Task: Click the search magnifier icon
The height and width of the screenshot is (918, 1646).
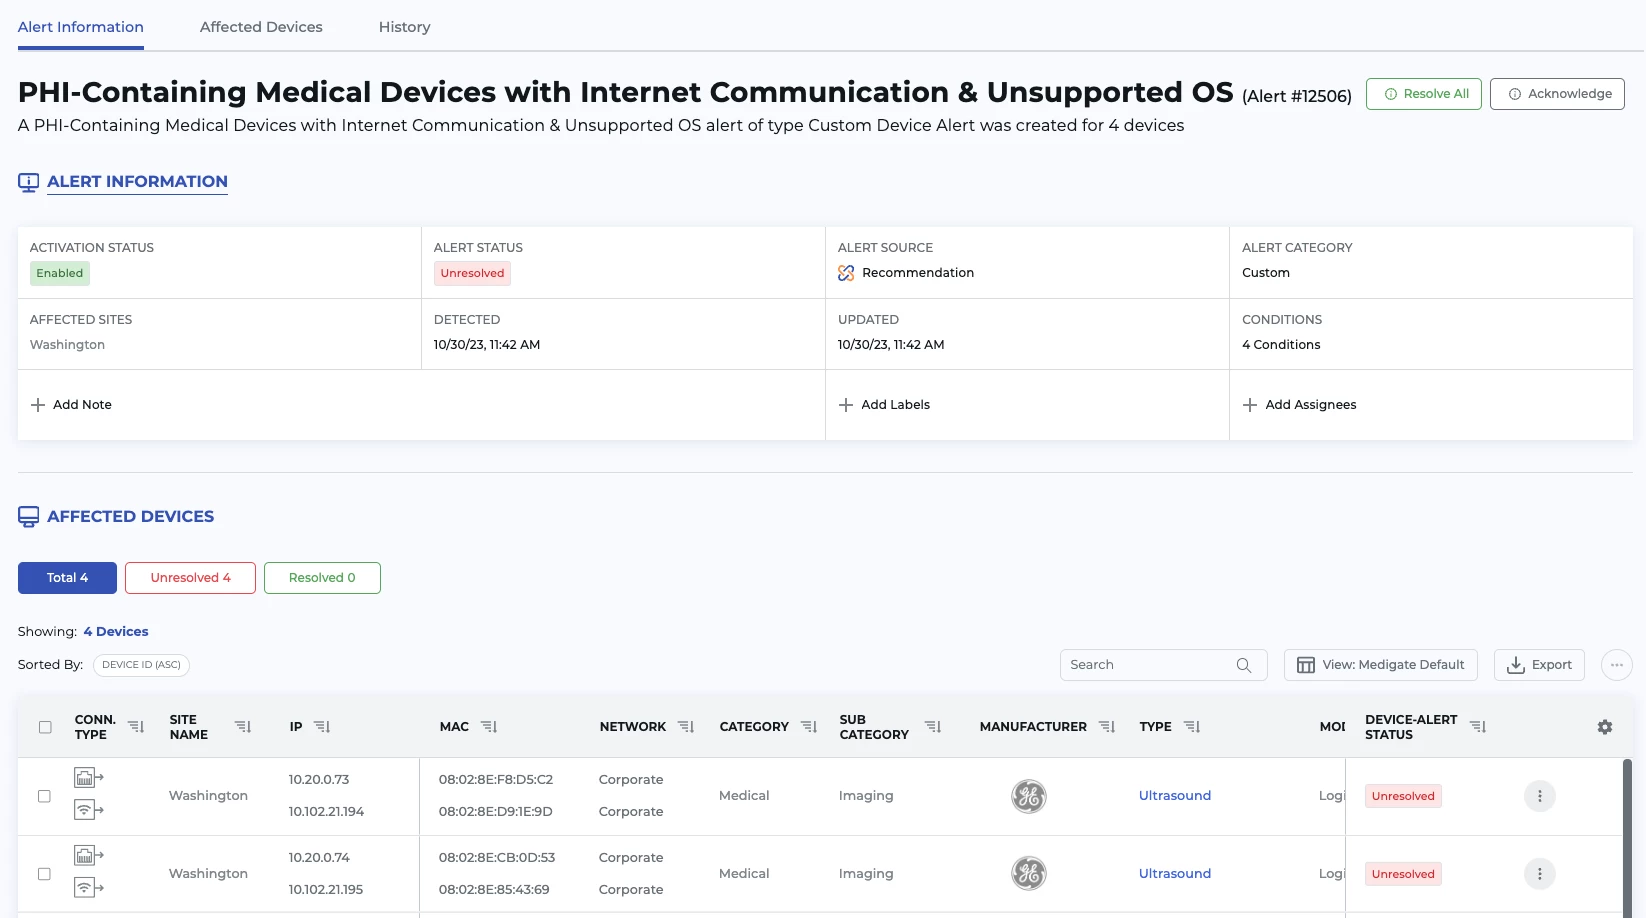Action: 1243,665
